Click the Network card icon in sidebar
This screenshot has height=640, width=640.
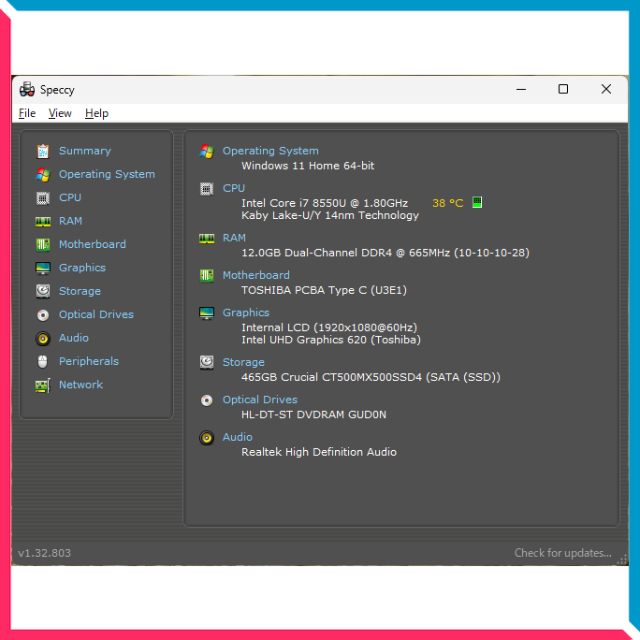tap(43, 385)
